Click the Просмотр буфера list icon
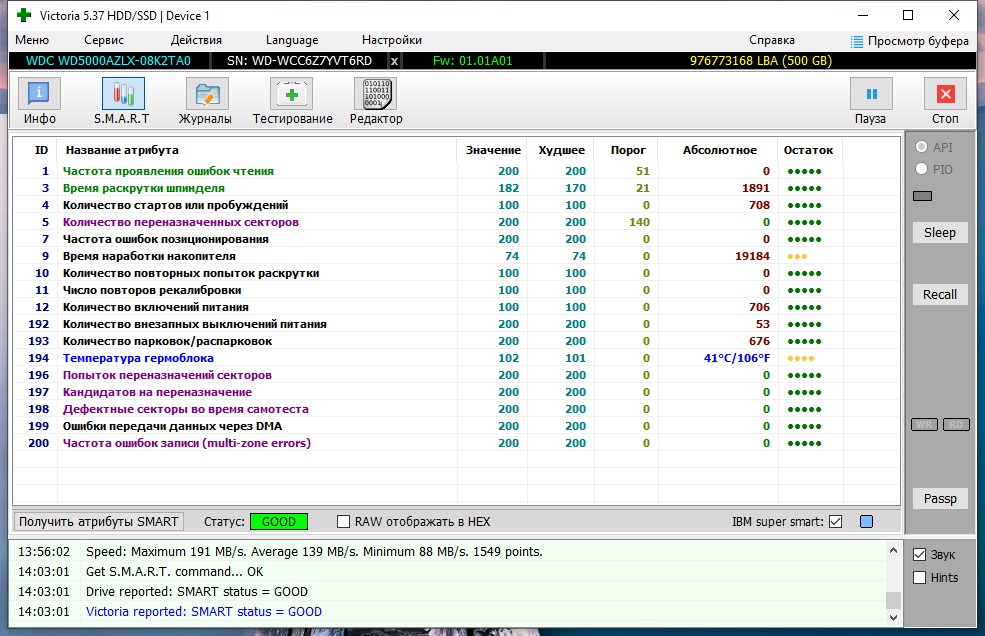 point(857,41)
